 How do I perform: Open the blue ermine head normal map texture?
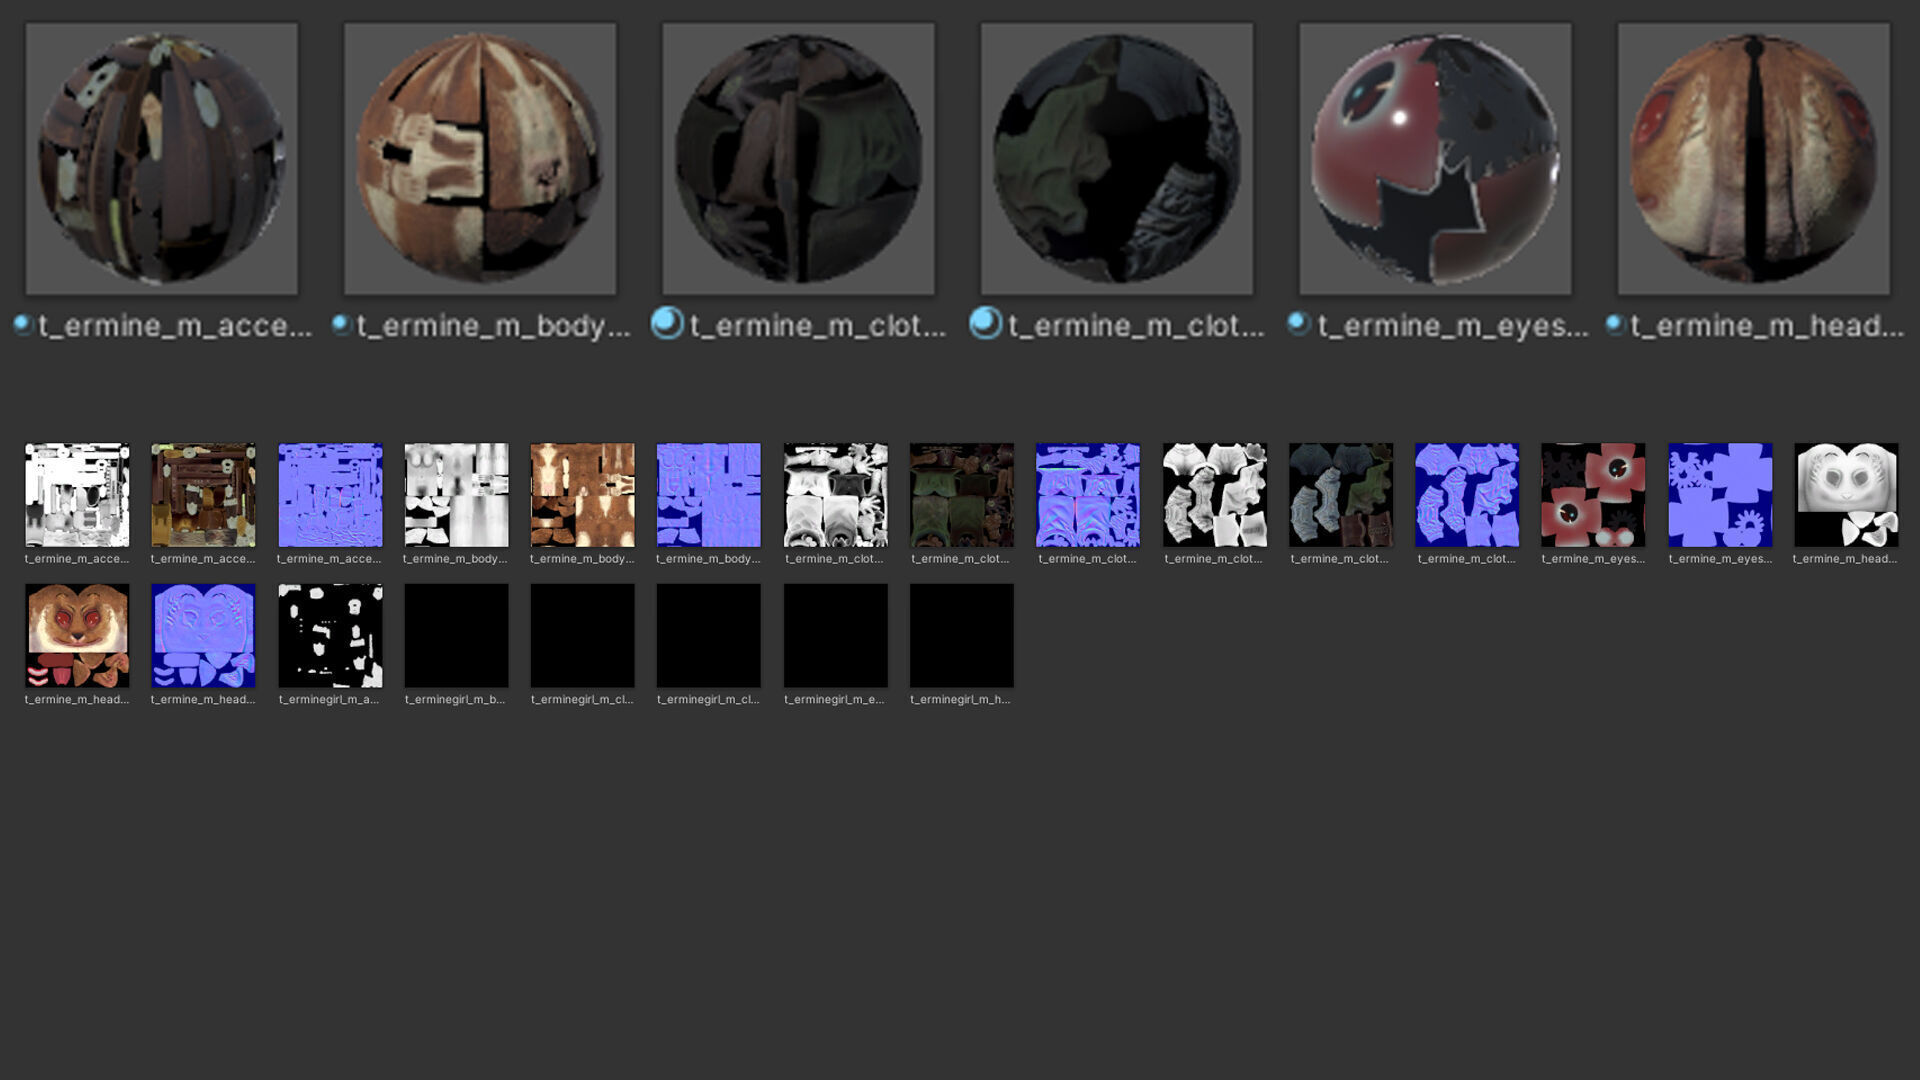(x=203, y=635)
